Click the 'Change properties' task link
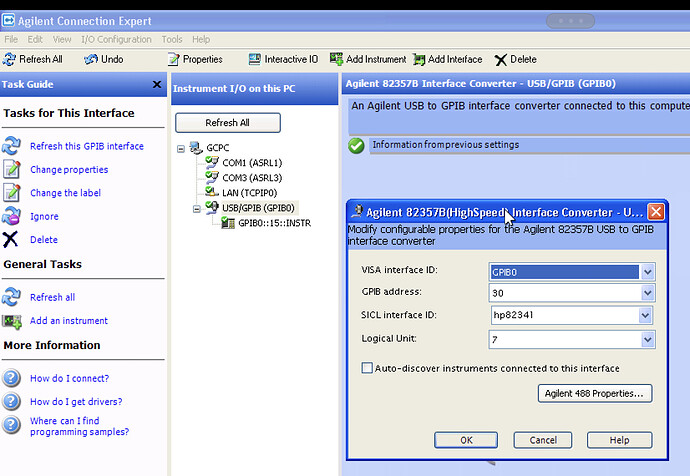 click(69, 169)
